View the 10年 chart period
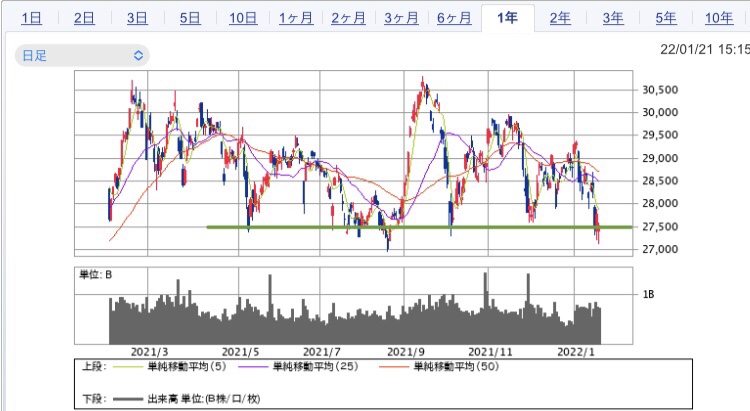750x411 pixels. (x=719, y=18)
